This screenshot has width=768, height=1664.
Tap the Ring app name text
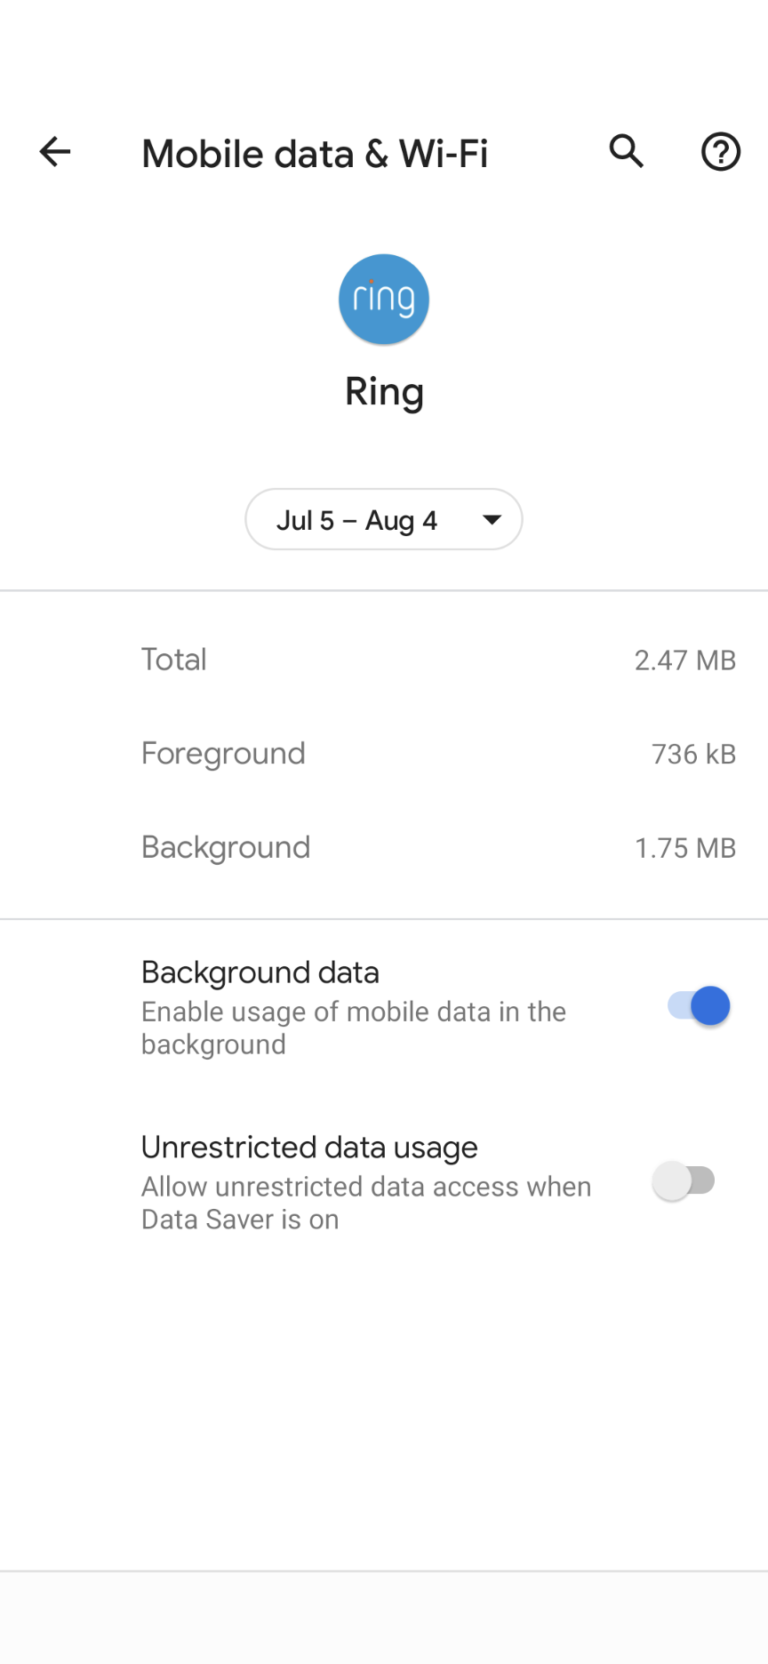[x=384, y=392]
